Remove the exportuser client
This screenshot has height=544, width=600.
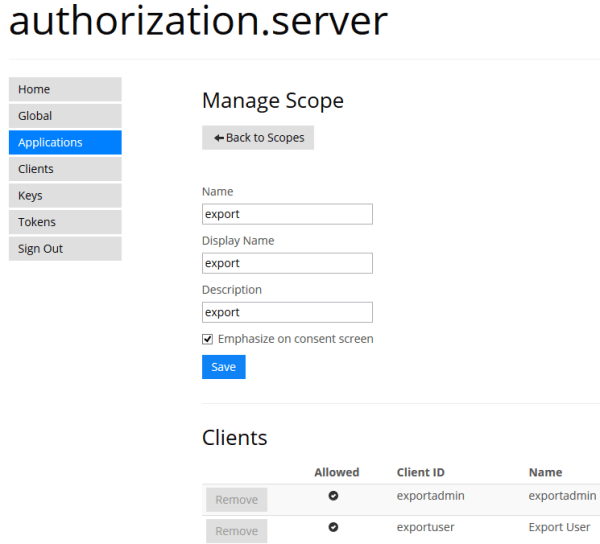click(x=237, y=531)
